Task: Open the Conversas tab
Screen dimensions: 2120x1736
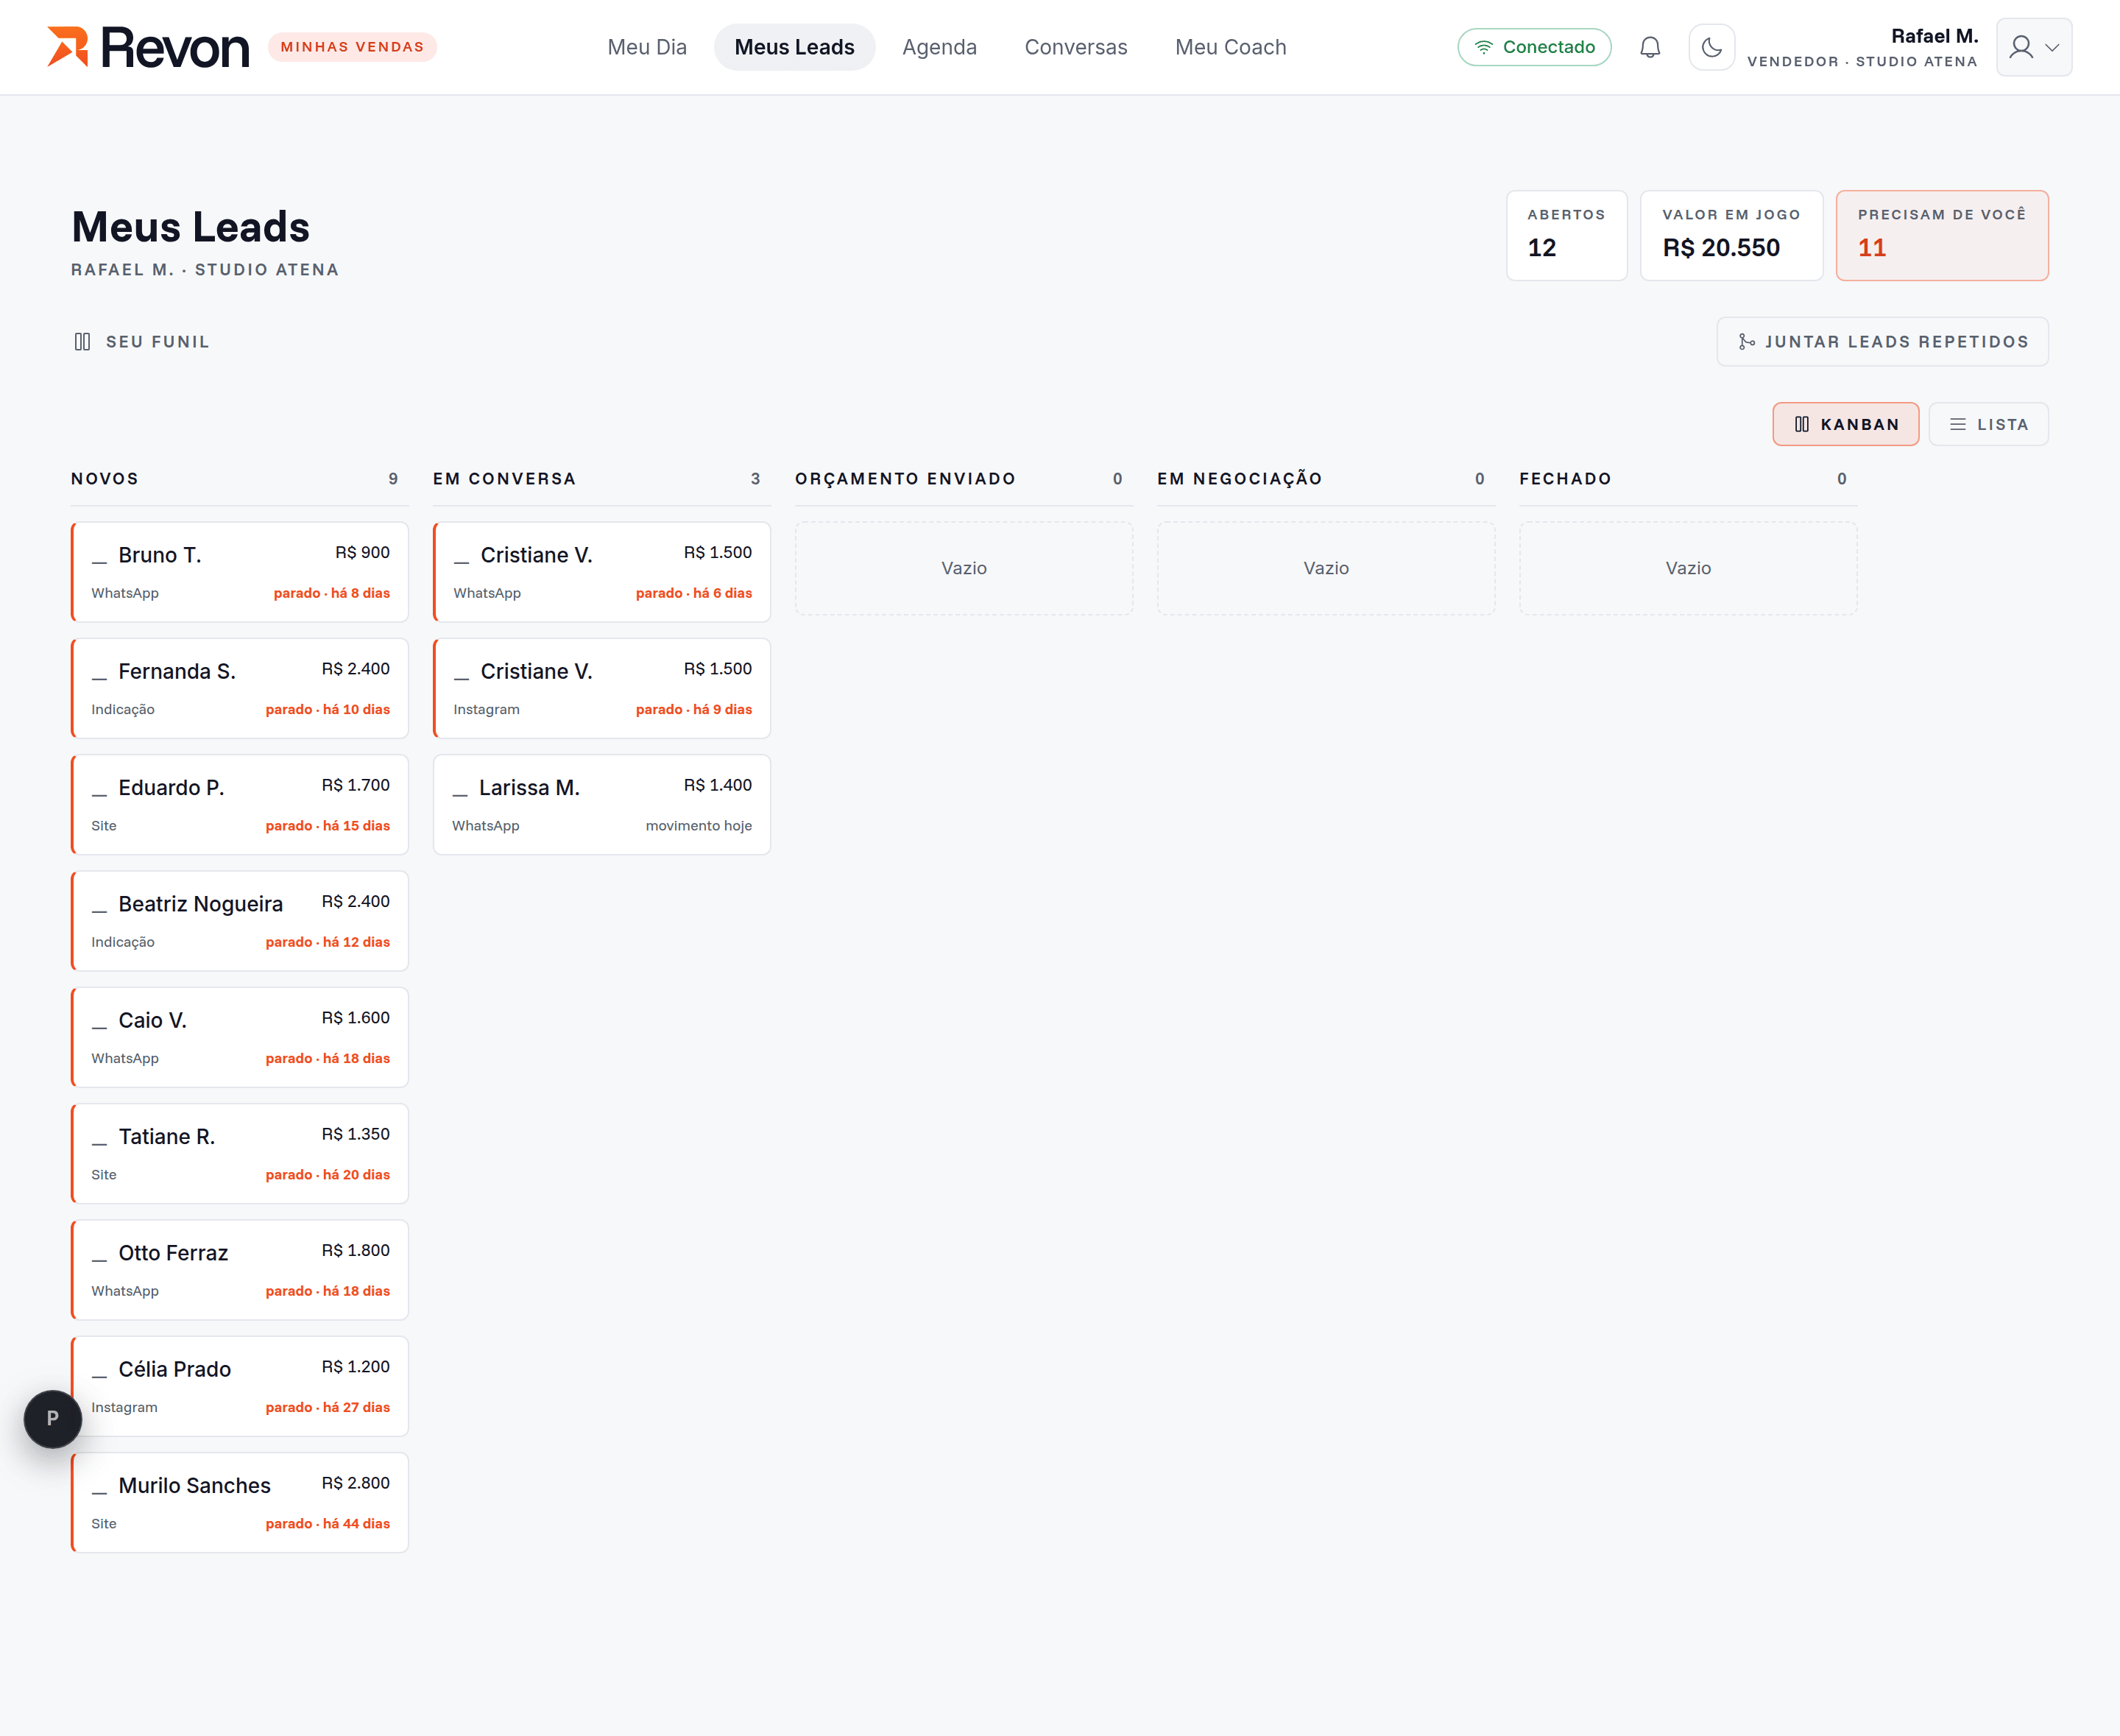Action: pyautogui.click(x=1076, y=47)
